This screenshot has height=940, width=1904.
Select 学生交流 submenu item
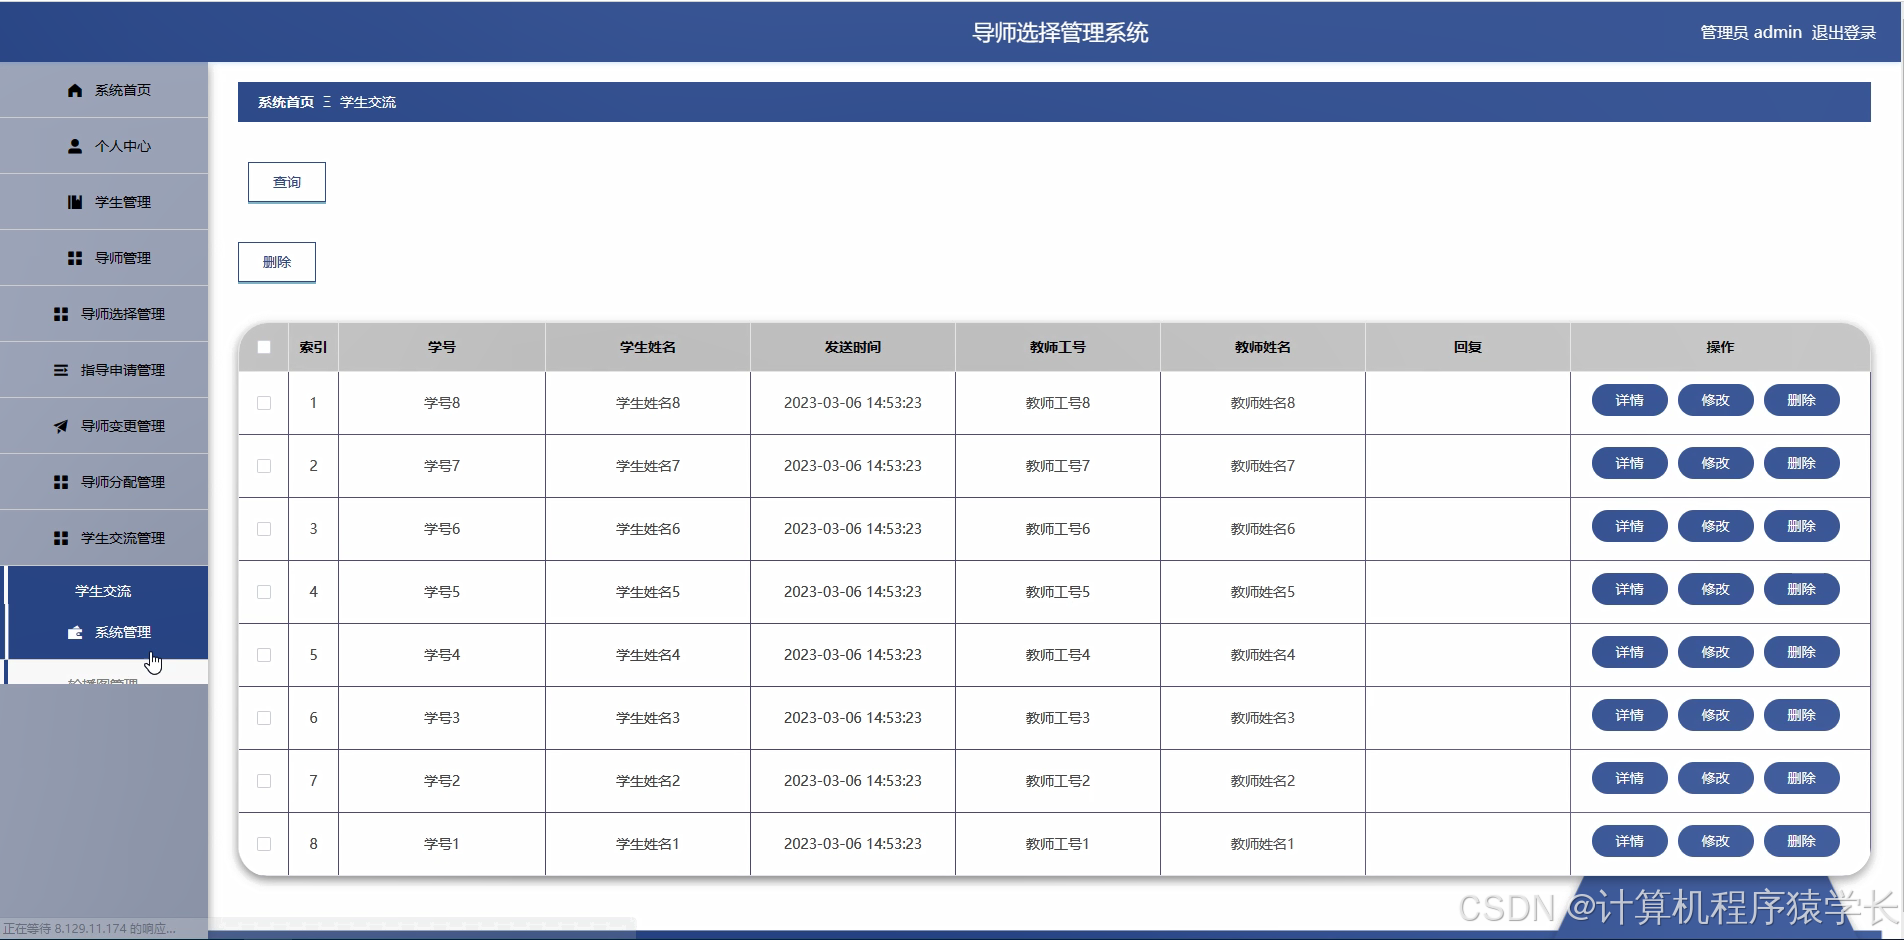(104, 591)
